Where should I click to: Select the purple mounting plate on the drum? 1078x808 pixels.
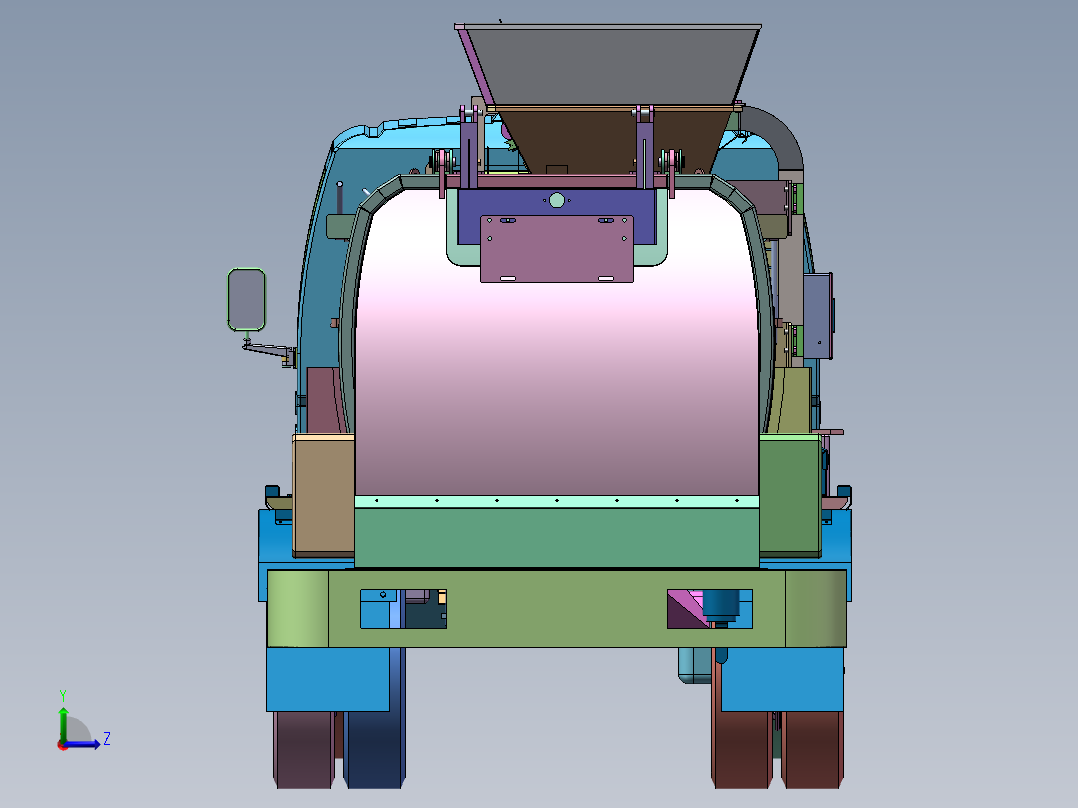(x=557, y=249)
